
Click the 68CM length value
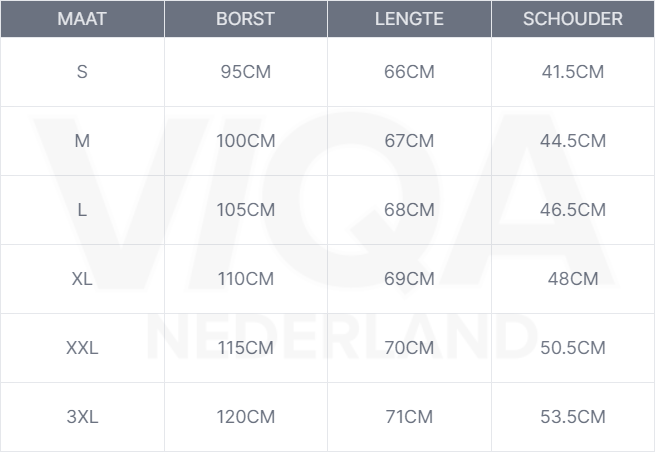click(x=409, y=210)
